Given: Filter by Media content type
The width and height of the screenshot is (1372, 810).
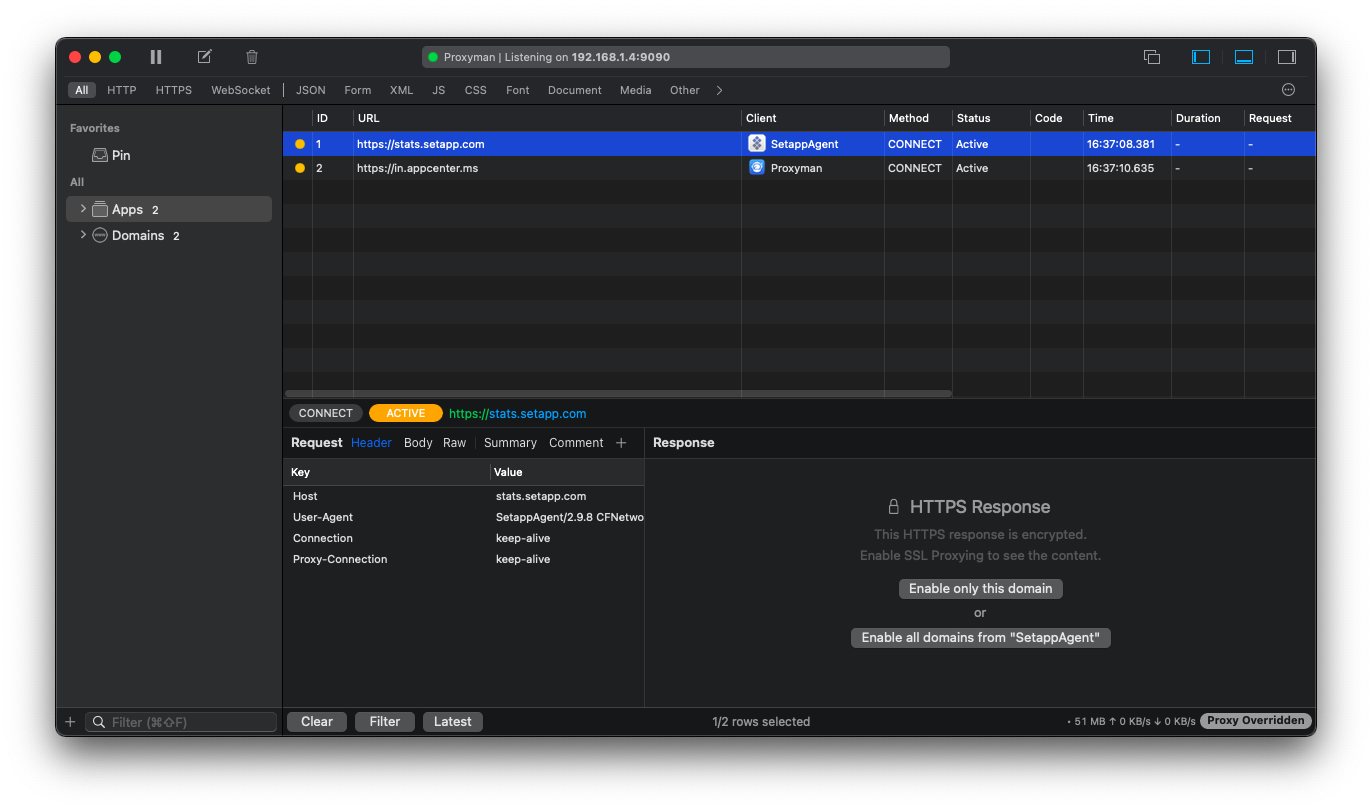Looking at the screenshot, I should 636,90.
